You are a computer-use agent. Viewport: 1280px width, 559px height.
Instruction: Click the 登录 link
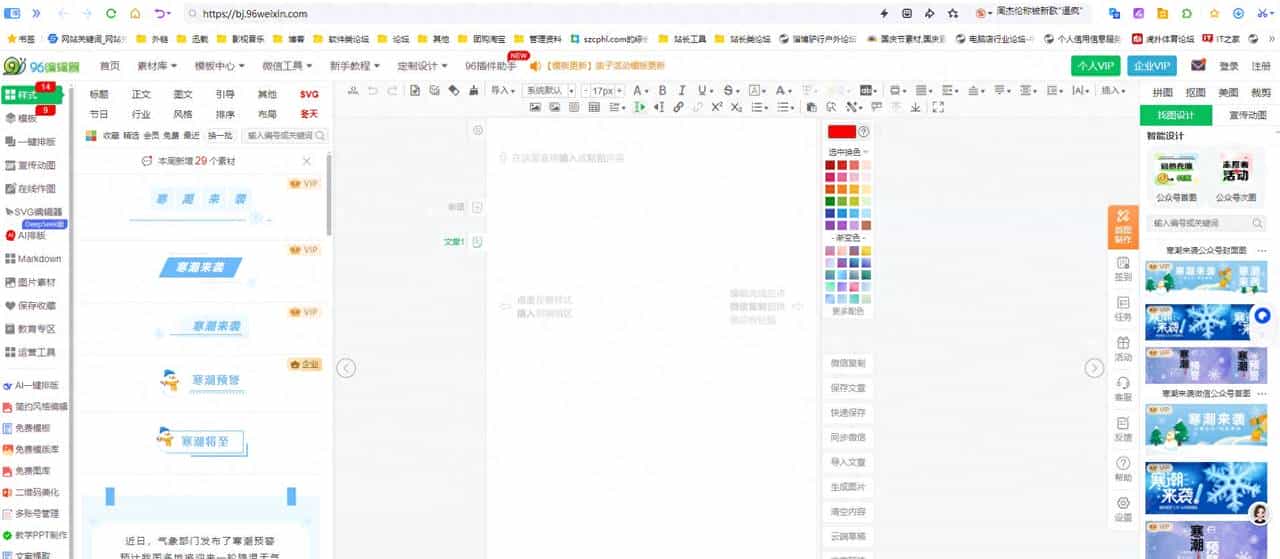1228,66
